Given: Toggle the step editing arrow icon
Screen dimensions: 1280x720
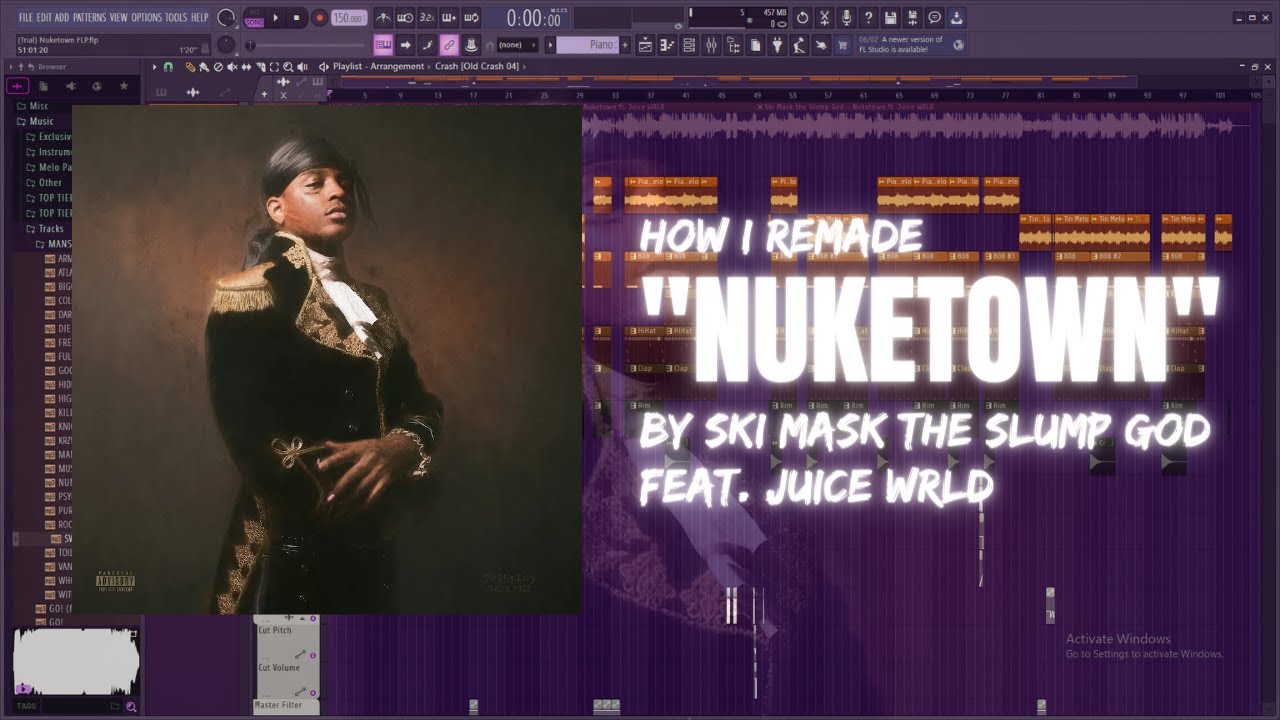Looking at the screenshot, I should (405, 45).
